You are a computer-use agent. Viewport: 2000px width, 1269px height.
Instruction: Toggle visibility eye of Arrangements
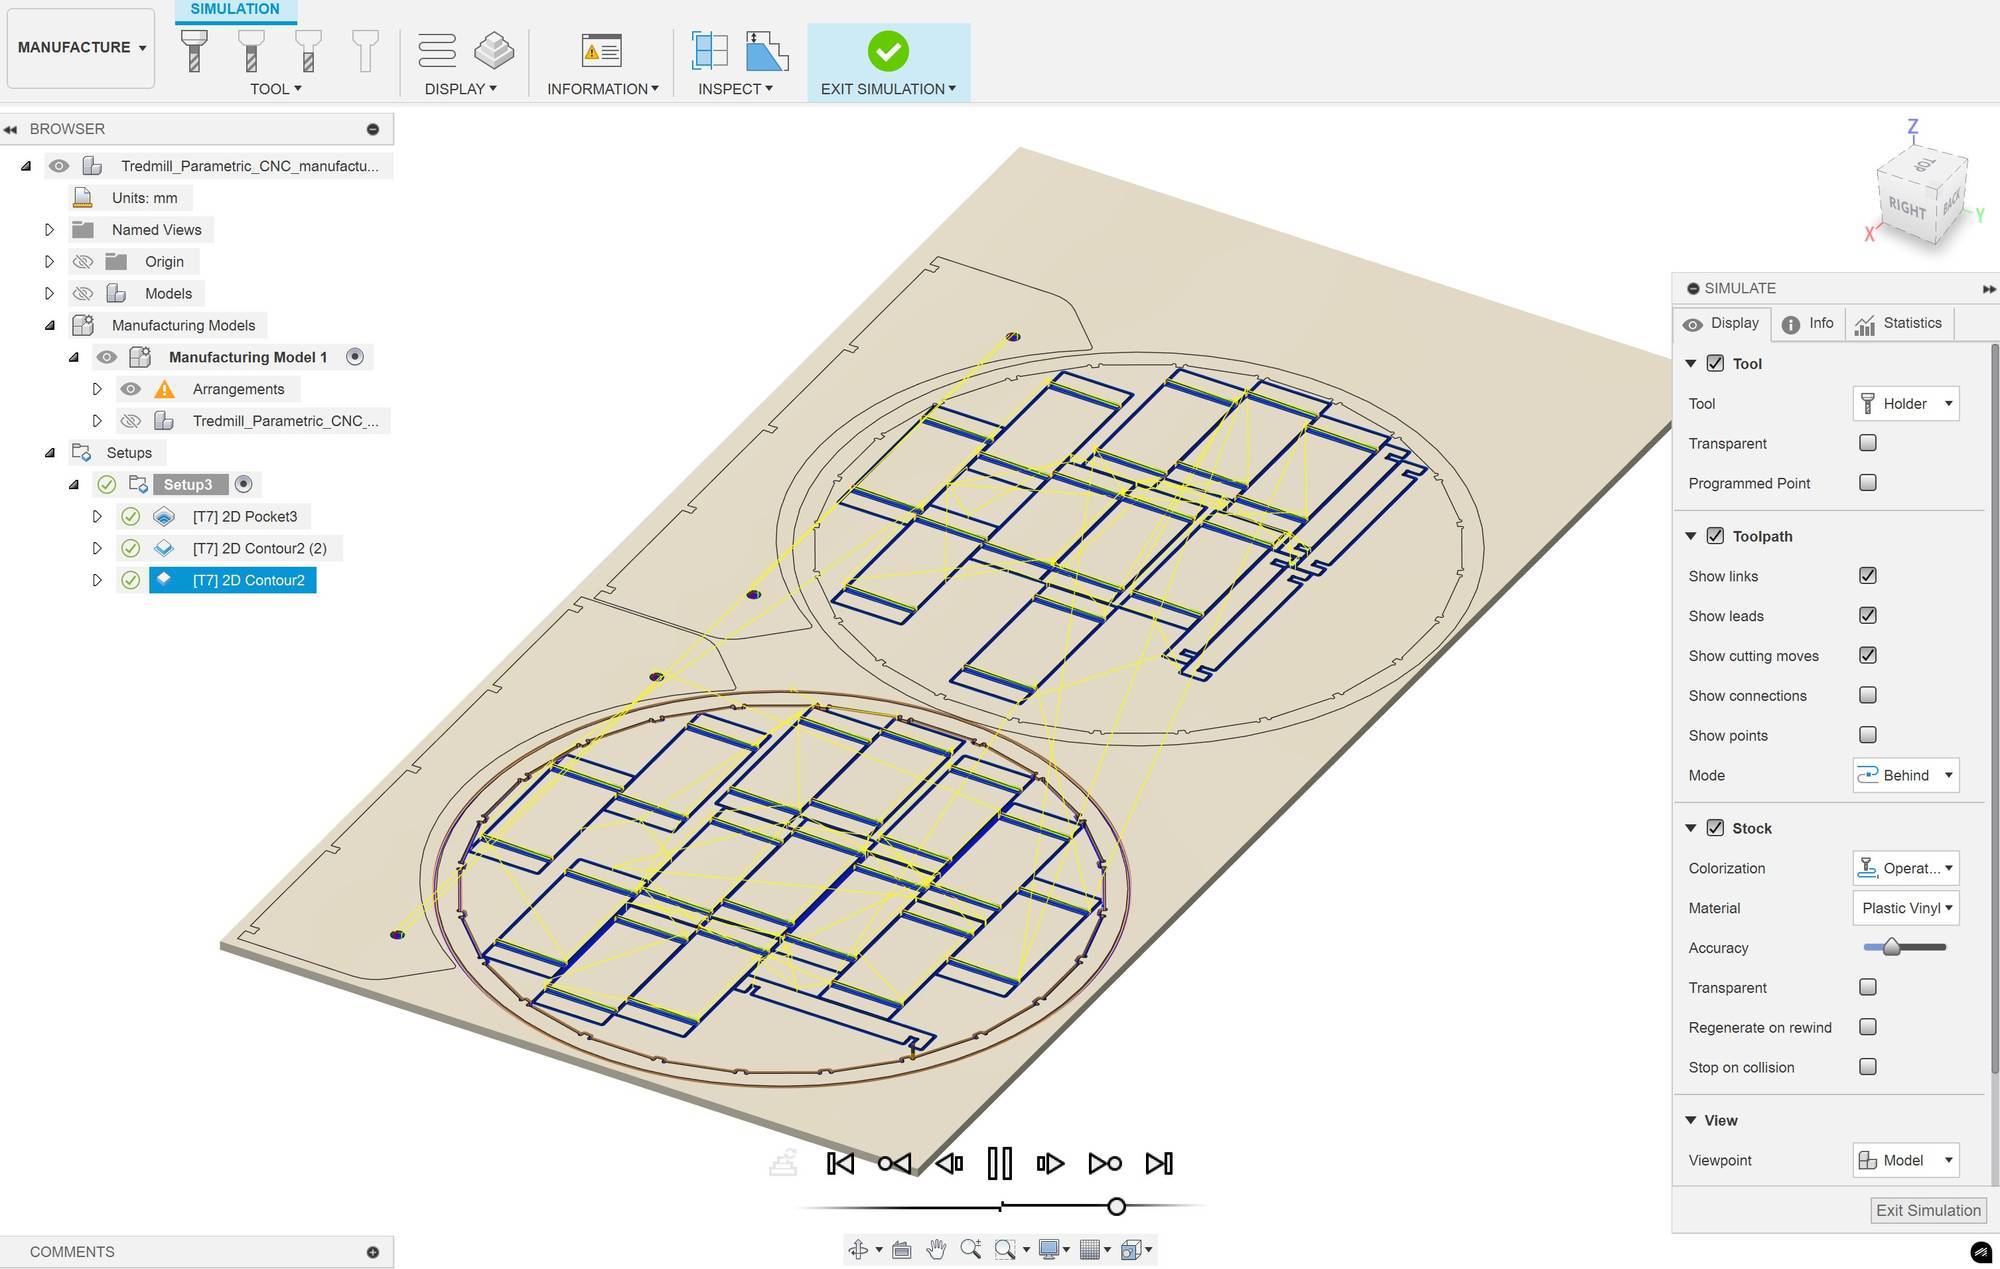(x=130, y=389)
